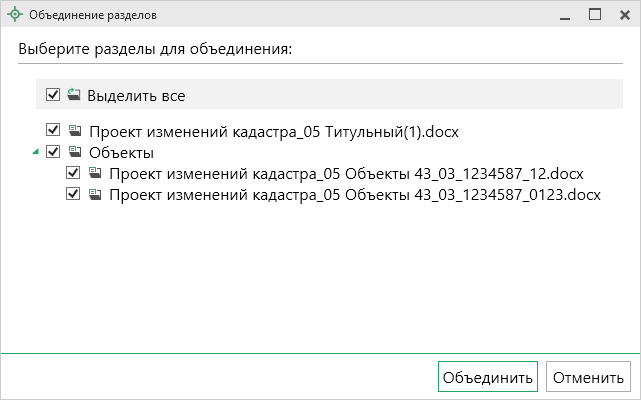Click the document icon next to Титульный(1).docx
This screenshot has width=641, height=400.
tap(74, 131)
